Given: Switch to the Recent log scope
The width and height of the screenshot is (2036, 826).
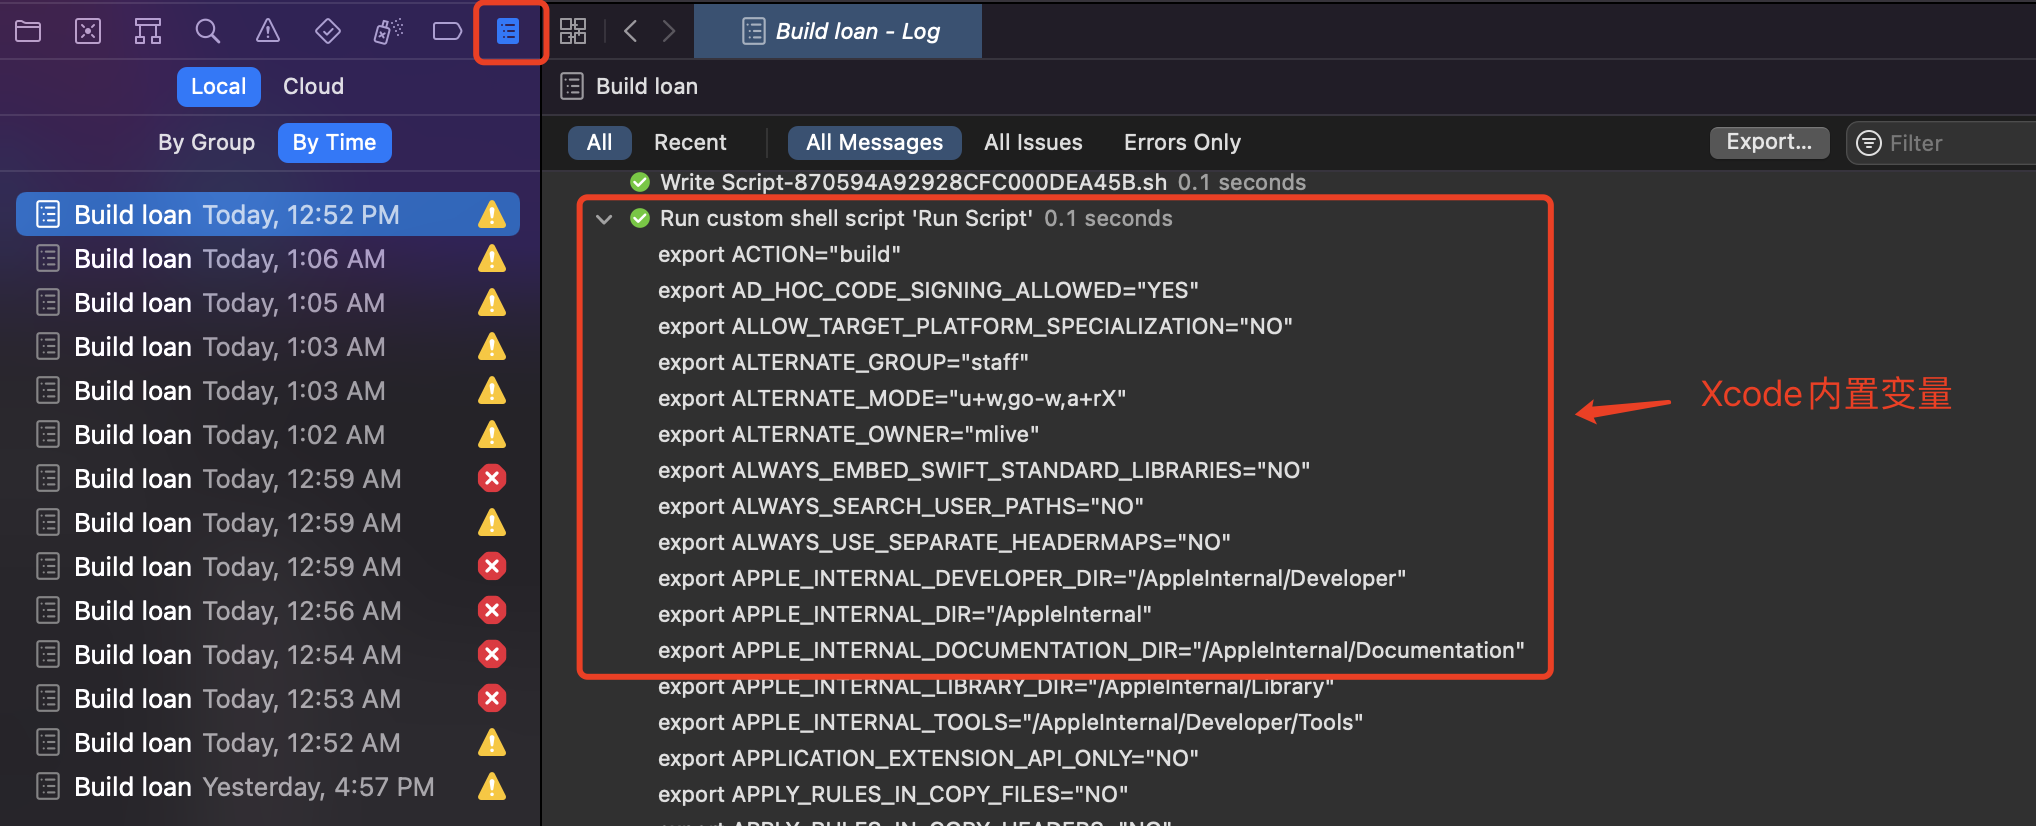Looking at the screenshot, I should pyautogui.click(x=690, y=143).
